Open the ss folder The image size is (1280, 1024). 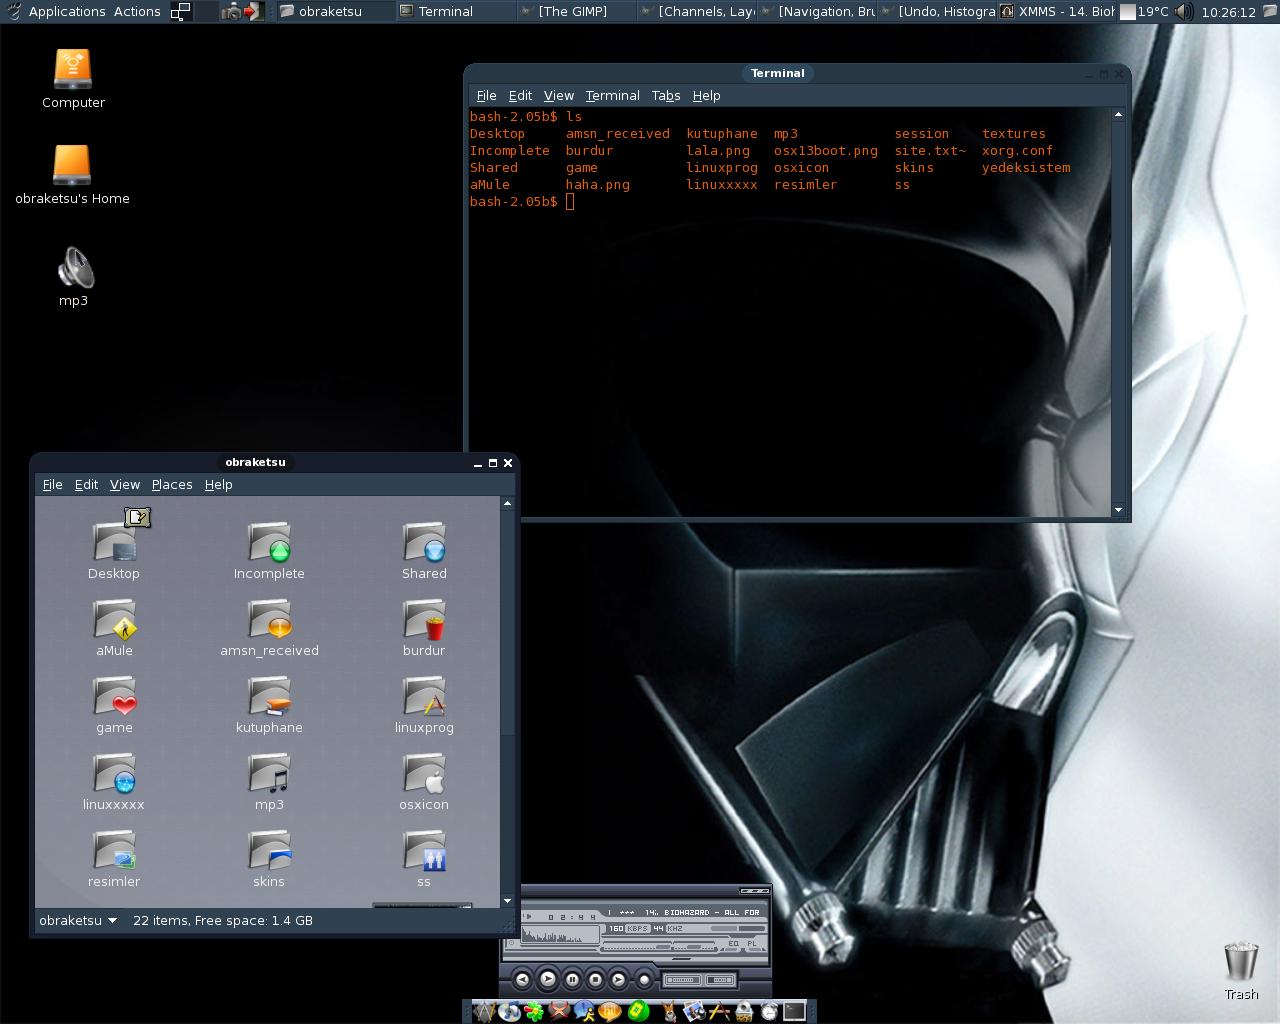424,858
